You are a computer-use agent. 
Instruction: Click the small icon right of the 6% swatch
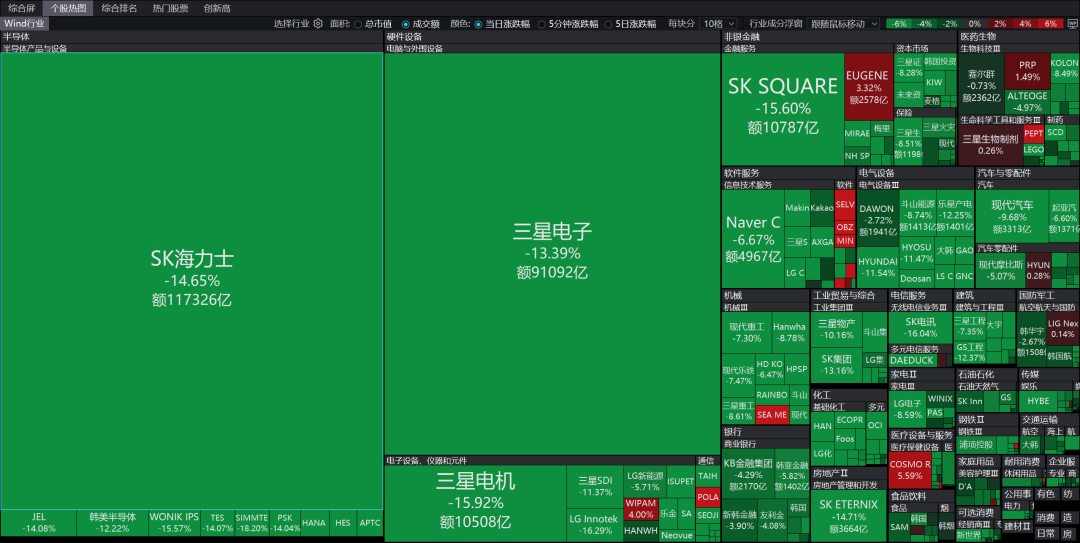click(x=1070, y=23)
